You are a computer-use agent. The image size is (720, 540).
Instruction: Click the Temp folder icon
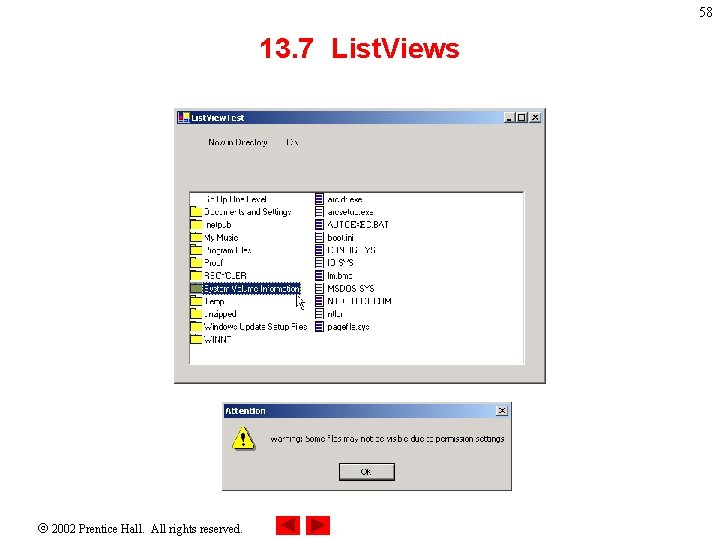click(196, 301)
